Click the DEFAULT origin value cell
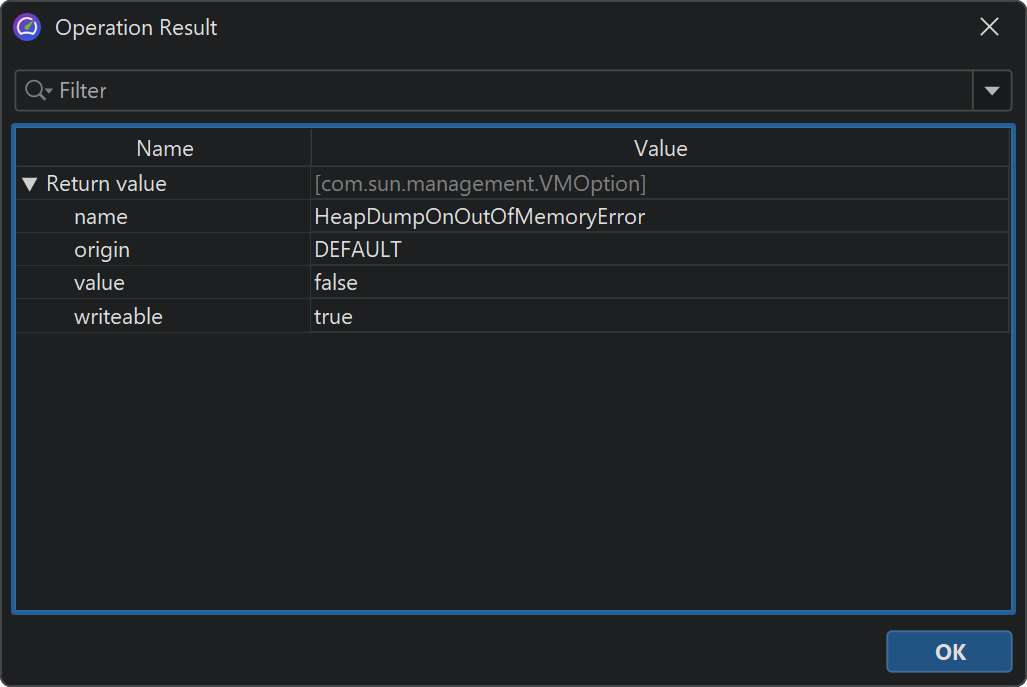 (x=358, y=250)
